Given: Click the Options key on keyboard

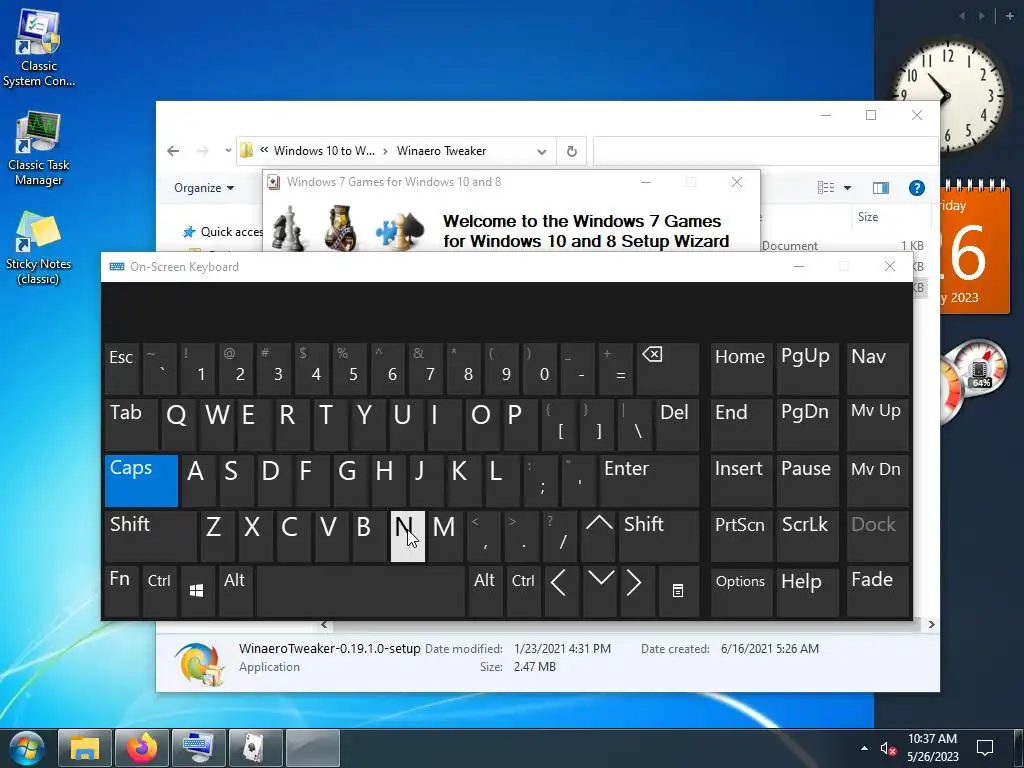Looking at the screenshot, I should tap(741, 592).
